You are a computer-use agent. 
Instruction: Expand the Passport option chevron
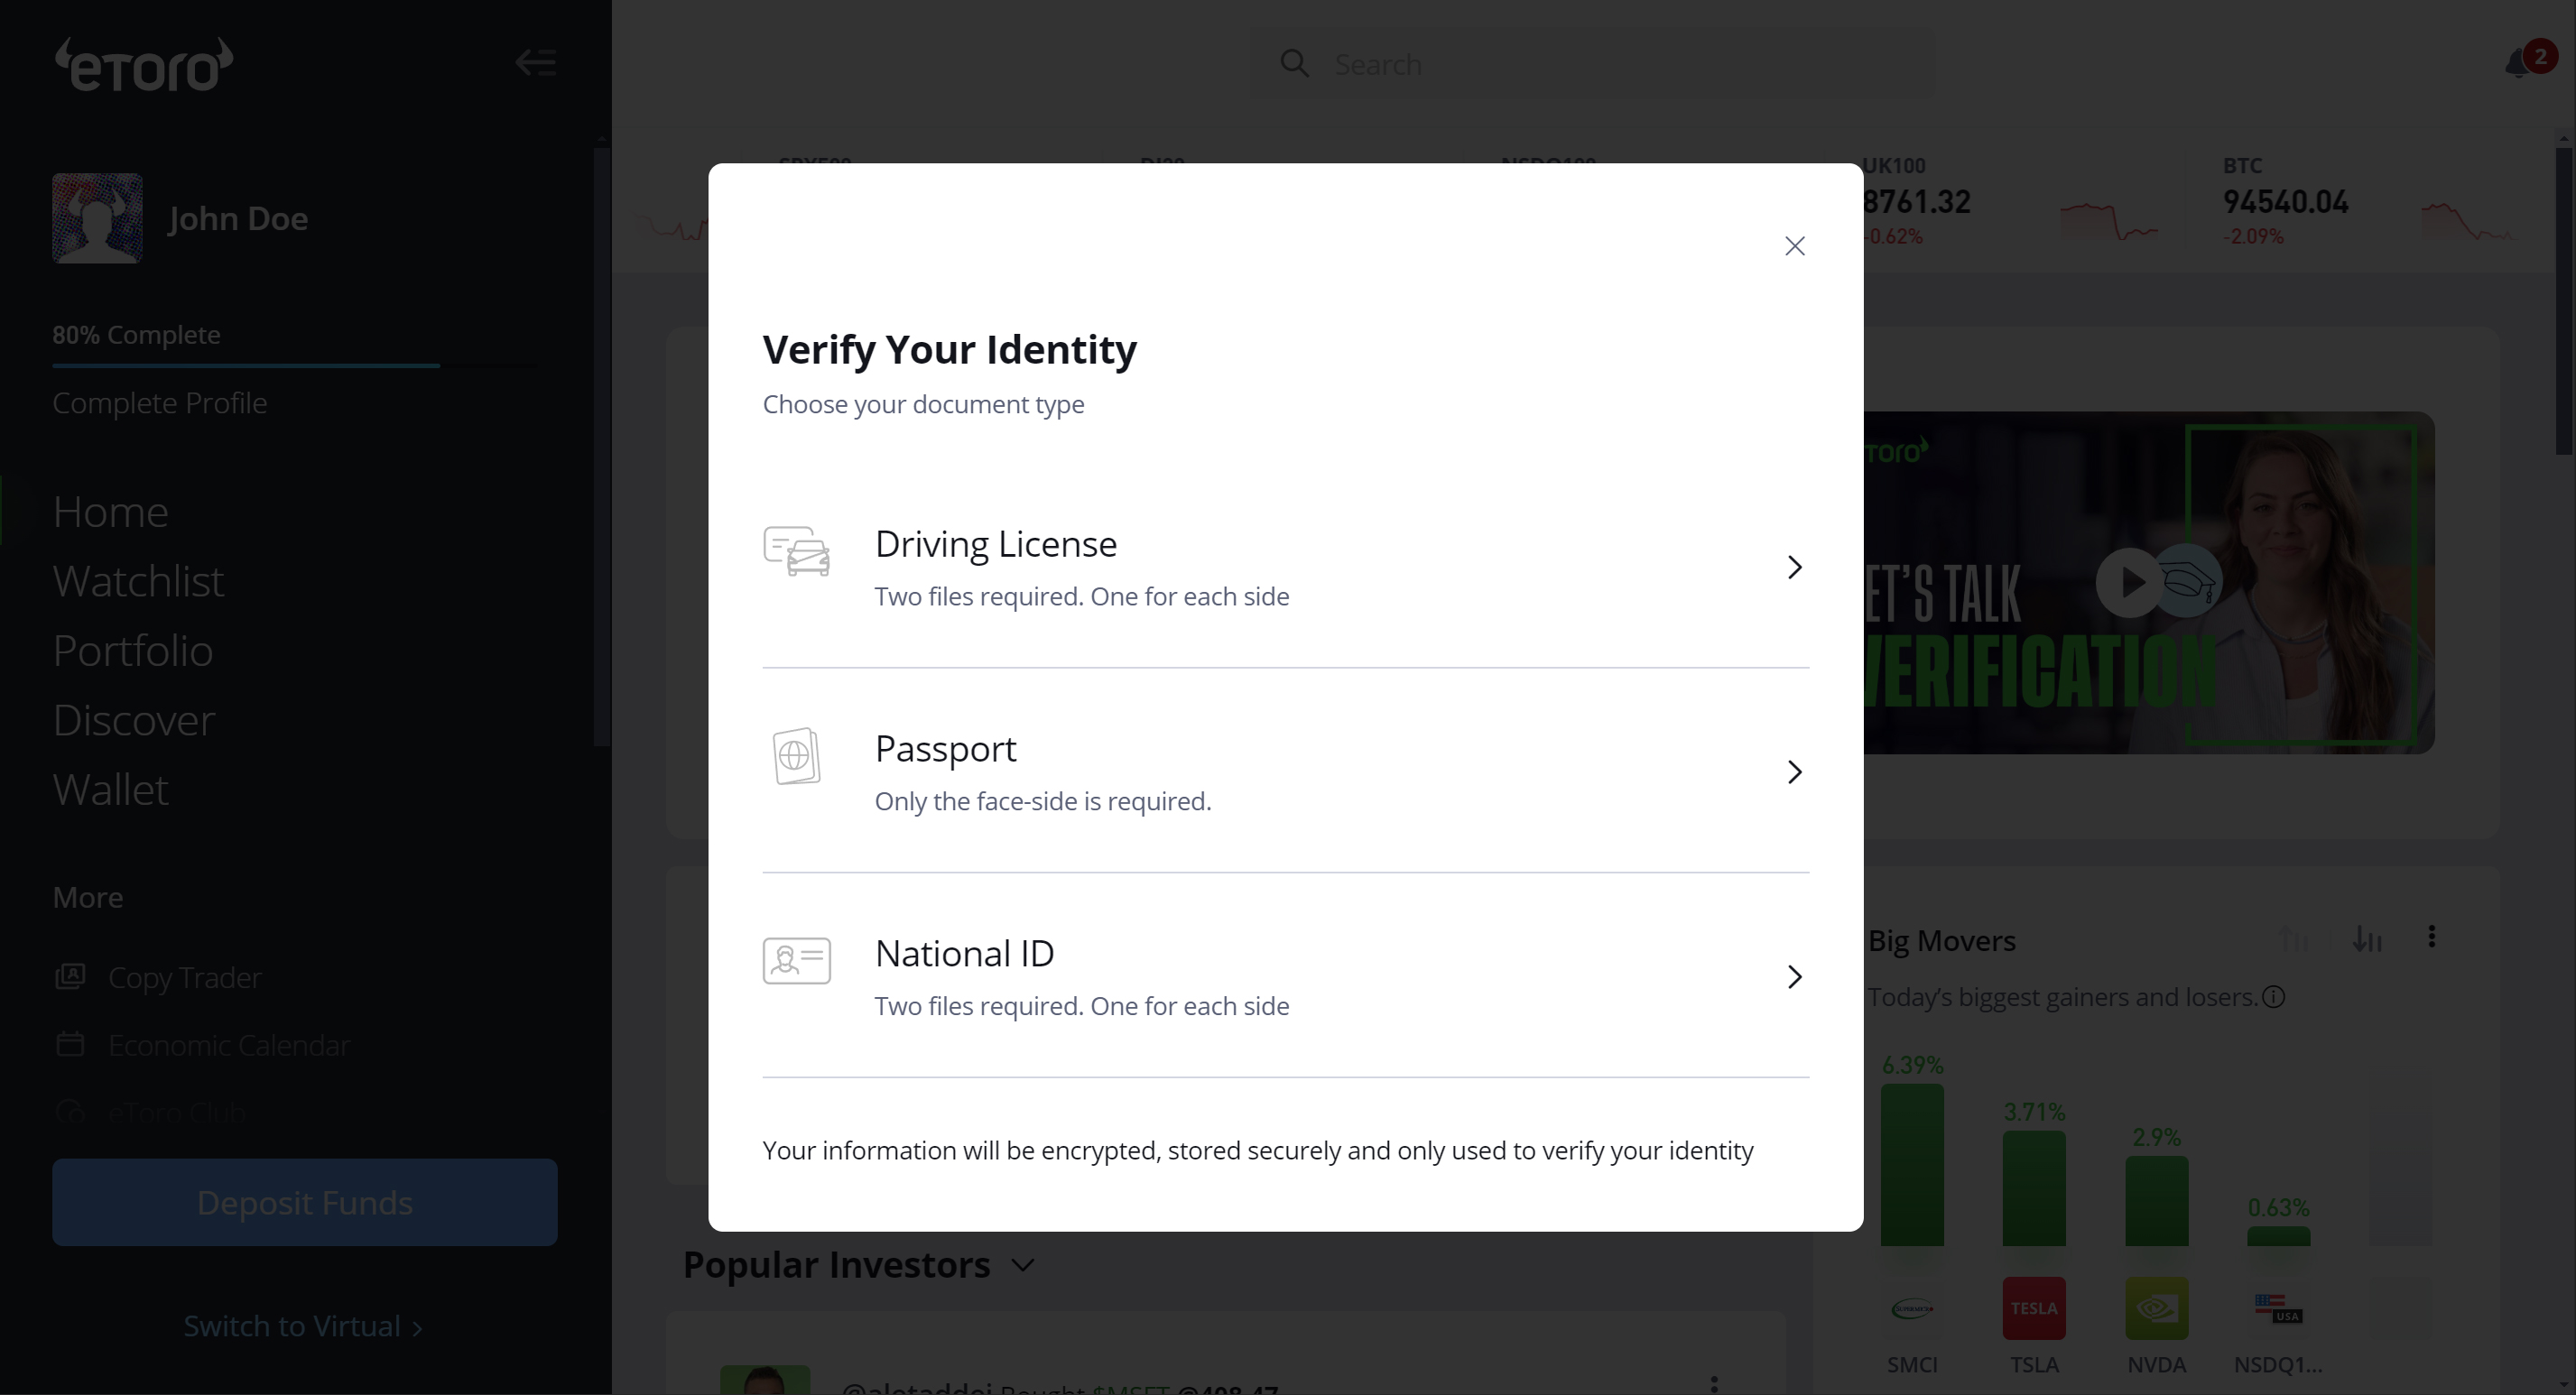[x=1794, y=772]
